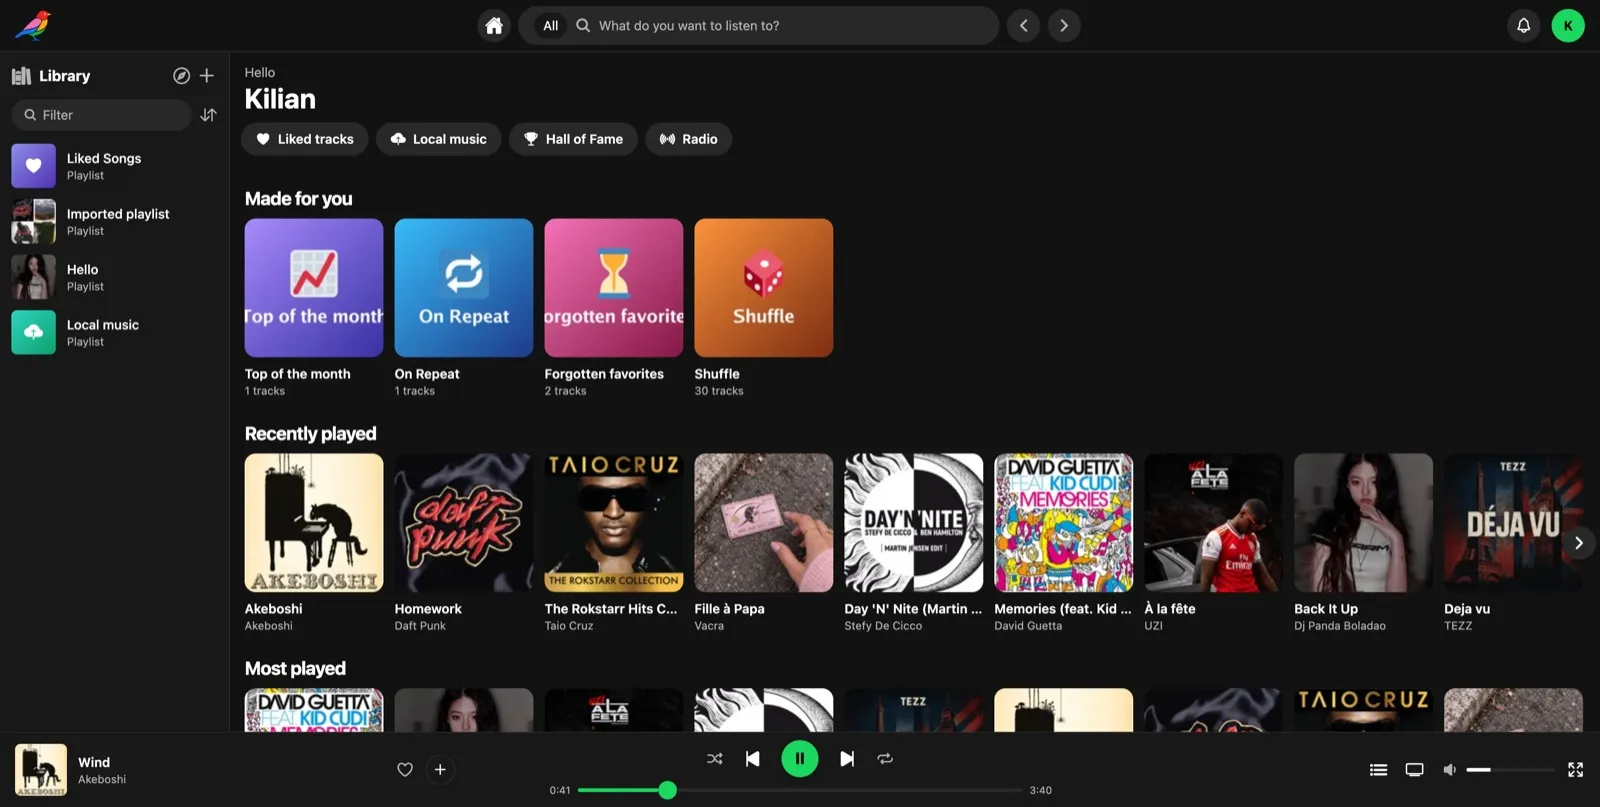Open Liked Songs playlist in Library
The width and height of the screenshot is (1600, 807).
click(x=115, y=166)
